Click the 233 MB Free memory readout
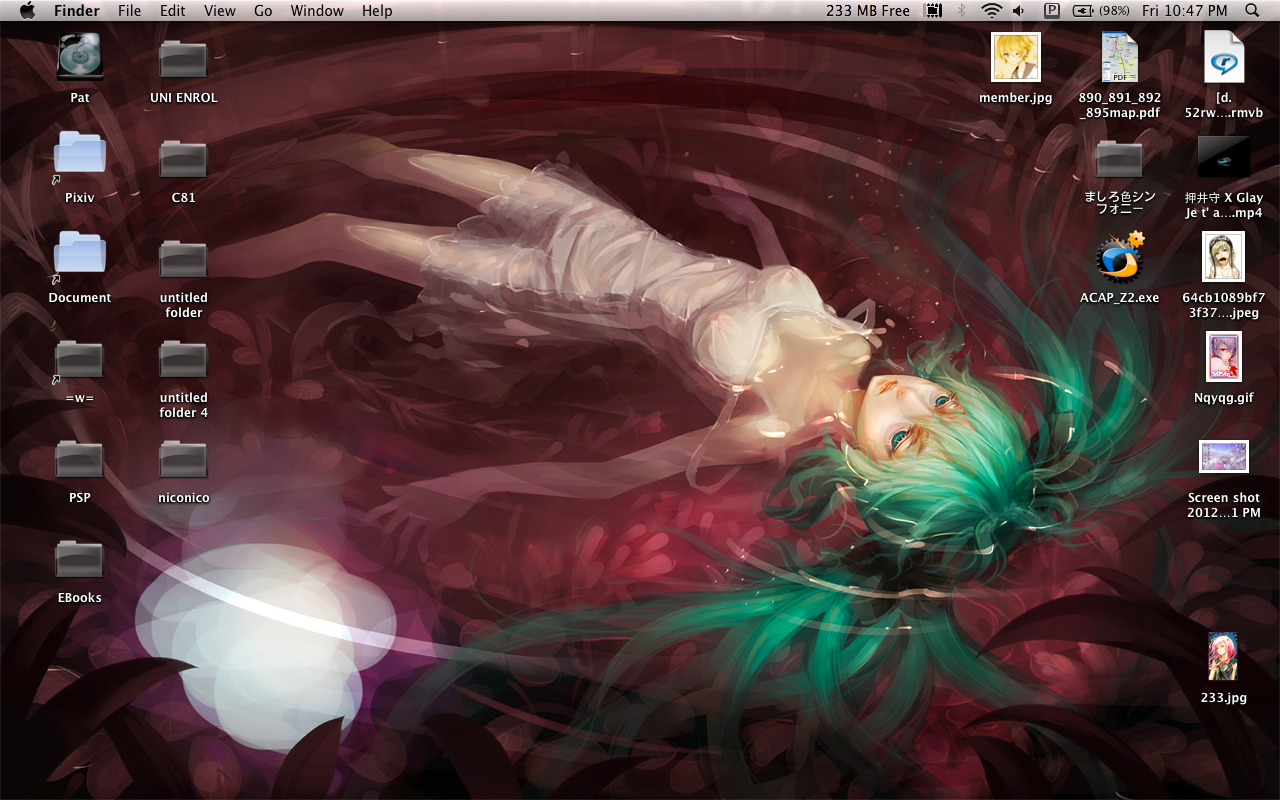The width and height of the screenshot is (1280, 800). coord(868,11)
